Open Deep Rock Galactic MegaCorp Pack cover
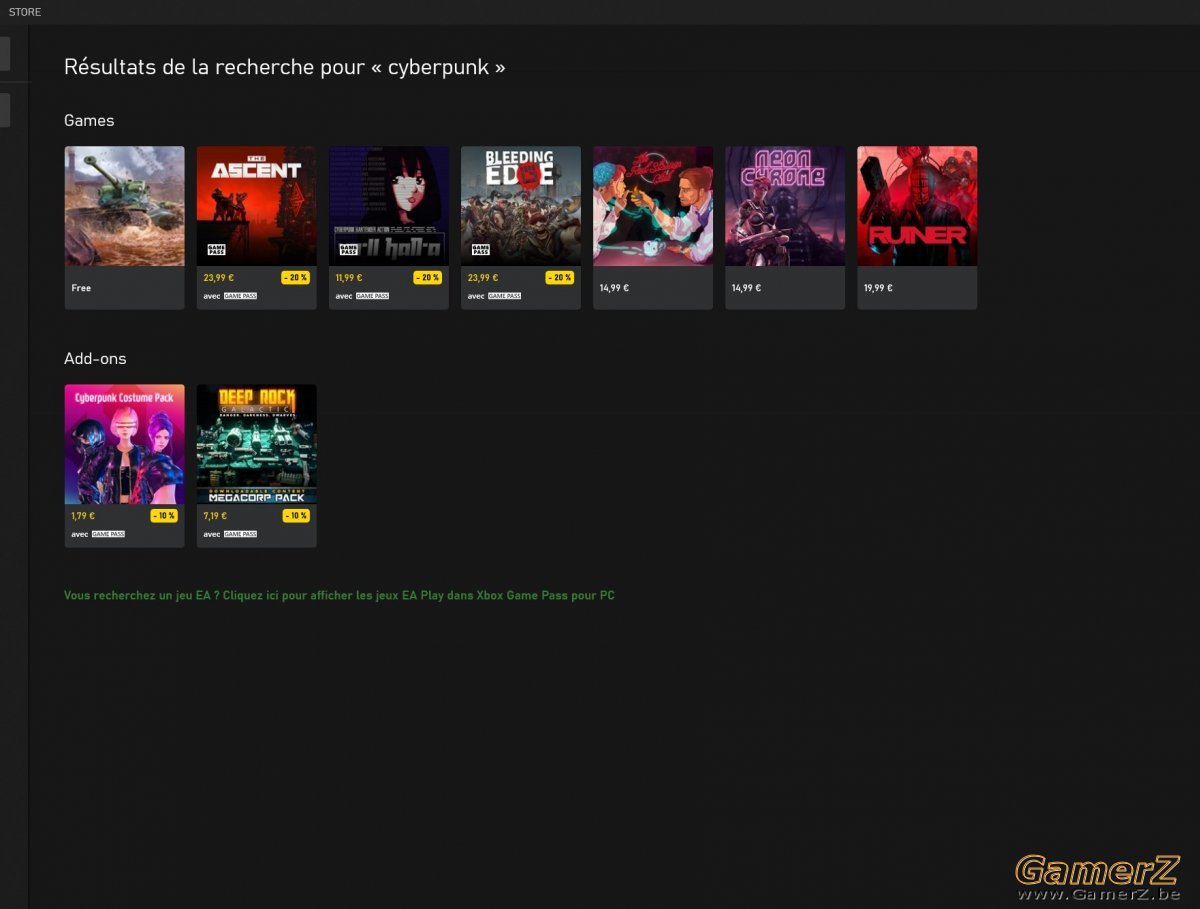Viewport: 1200px width, 909px height. [x=257, y=444]
